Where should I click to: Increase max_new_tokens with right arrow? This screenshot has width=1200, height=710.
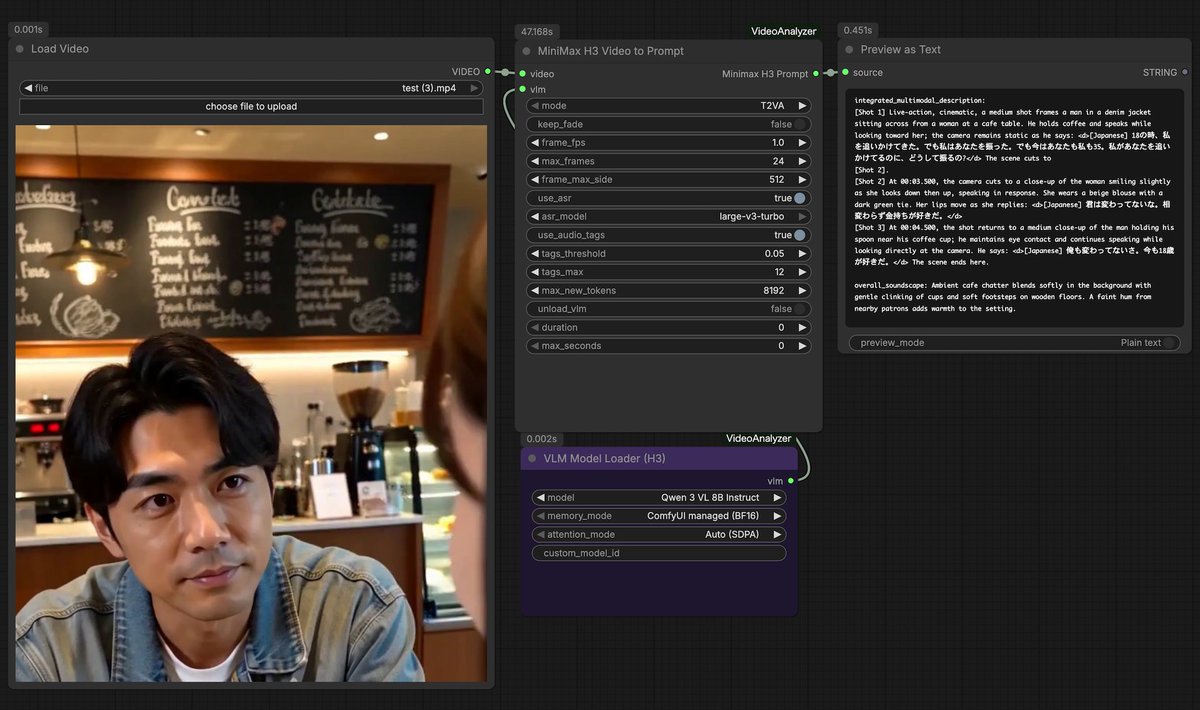pos(802,290)
